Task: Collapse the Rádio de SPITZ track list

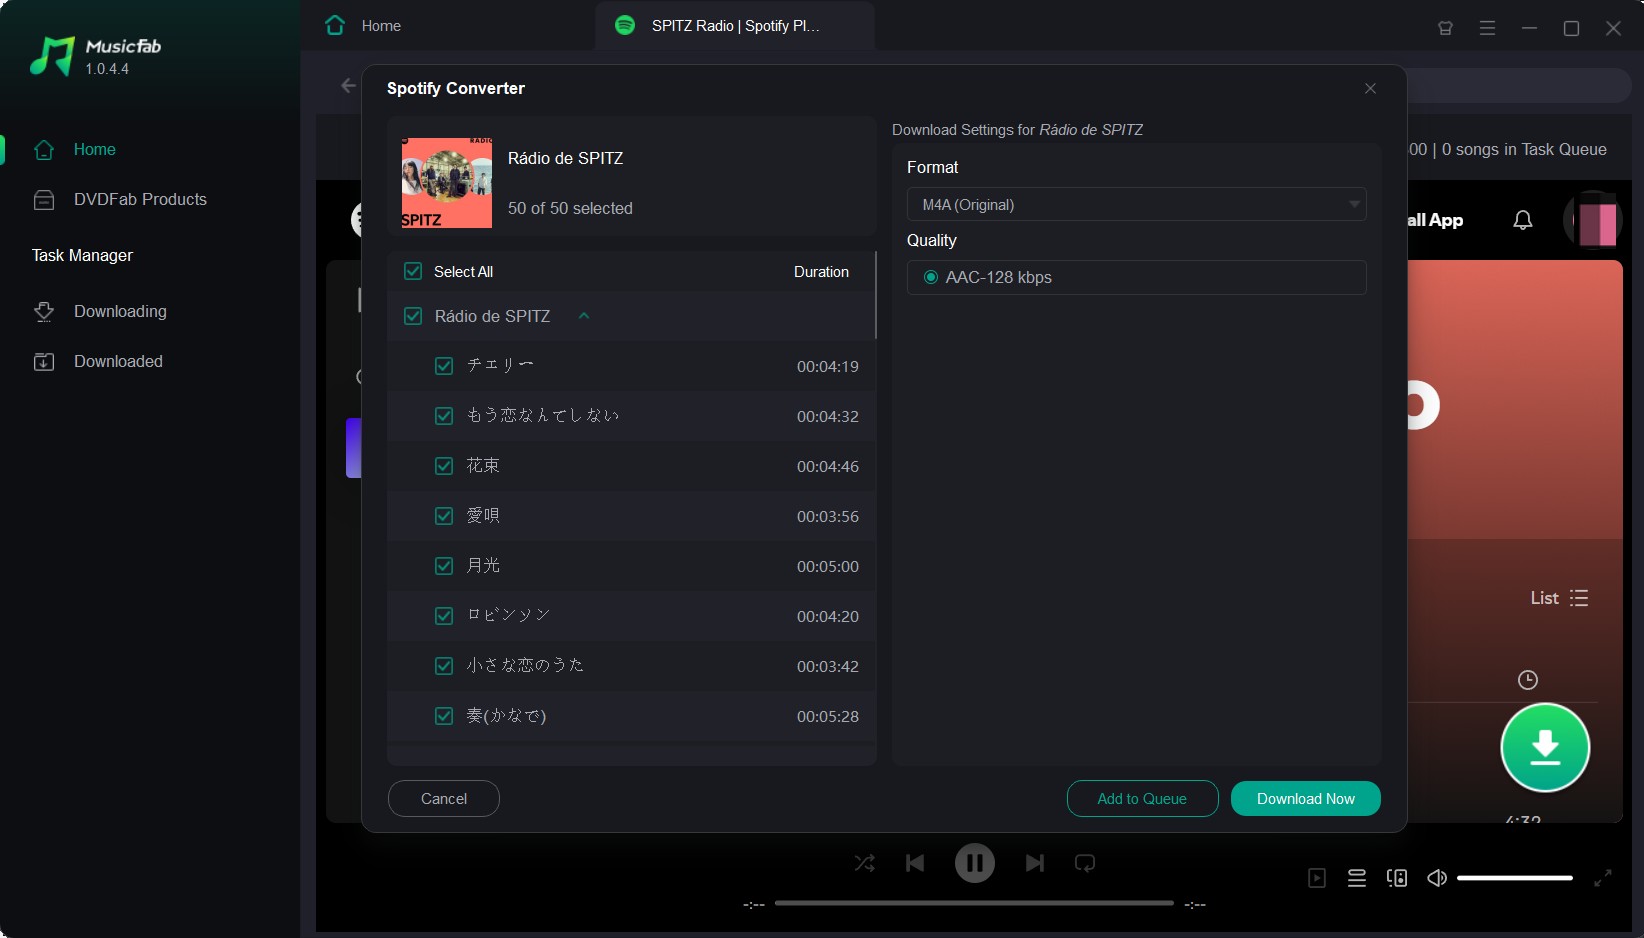Action: [584, 316]
